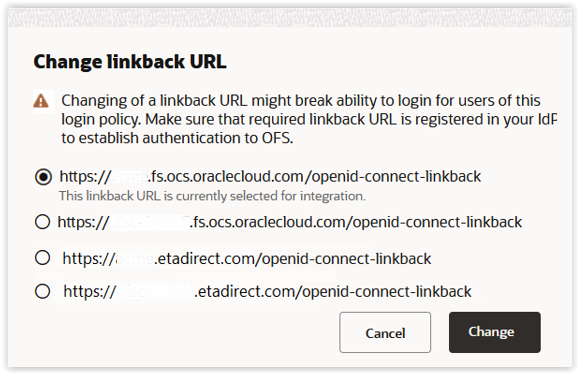This screenshot has width=579, height=374.
Task: Click the blurred subdomain in the first URL
Action: pos(129,177)
